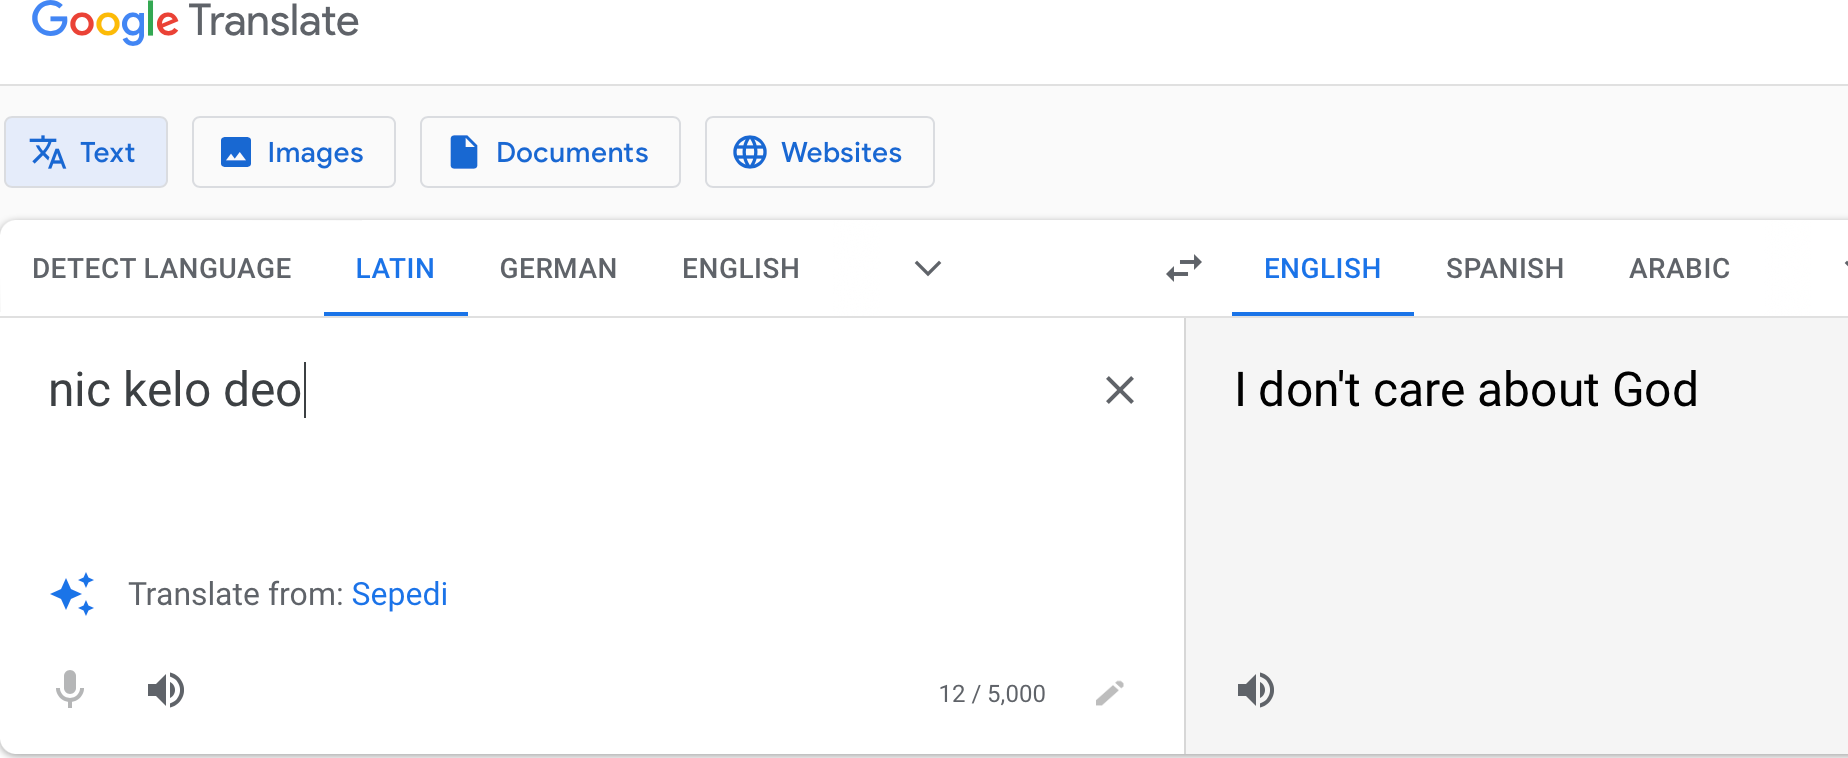The height and width of the screenshot is (758, 1848).
Task: Clear source text with the X icon
Action: 1120,390
